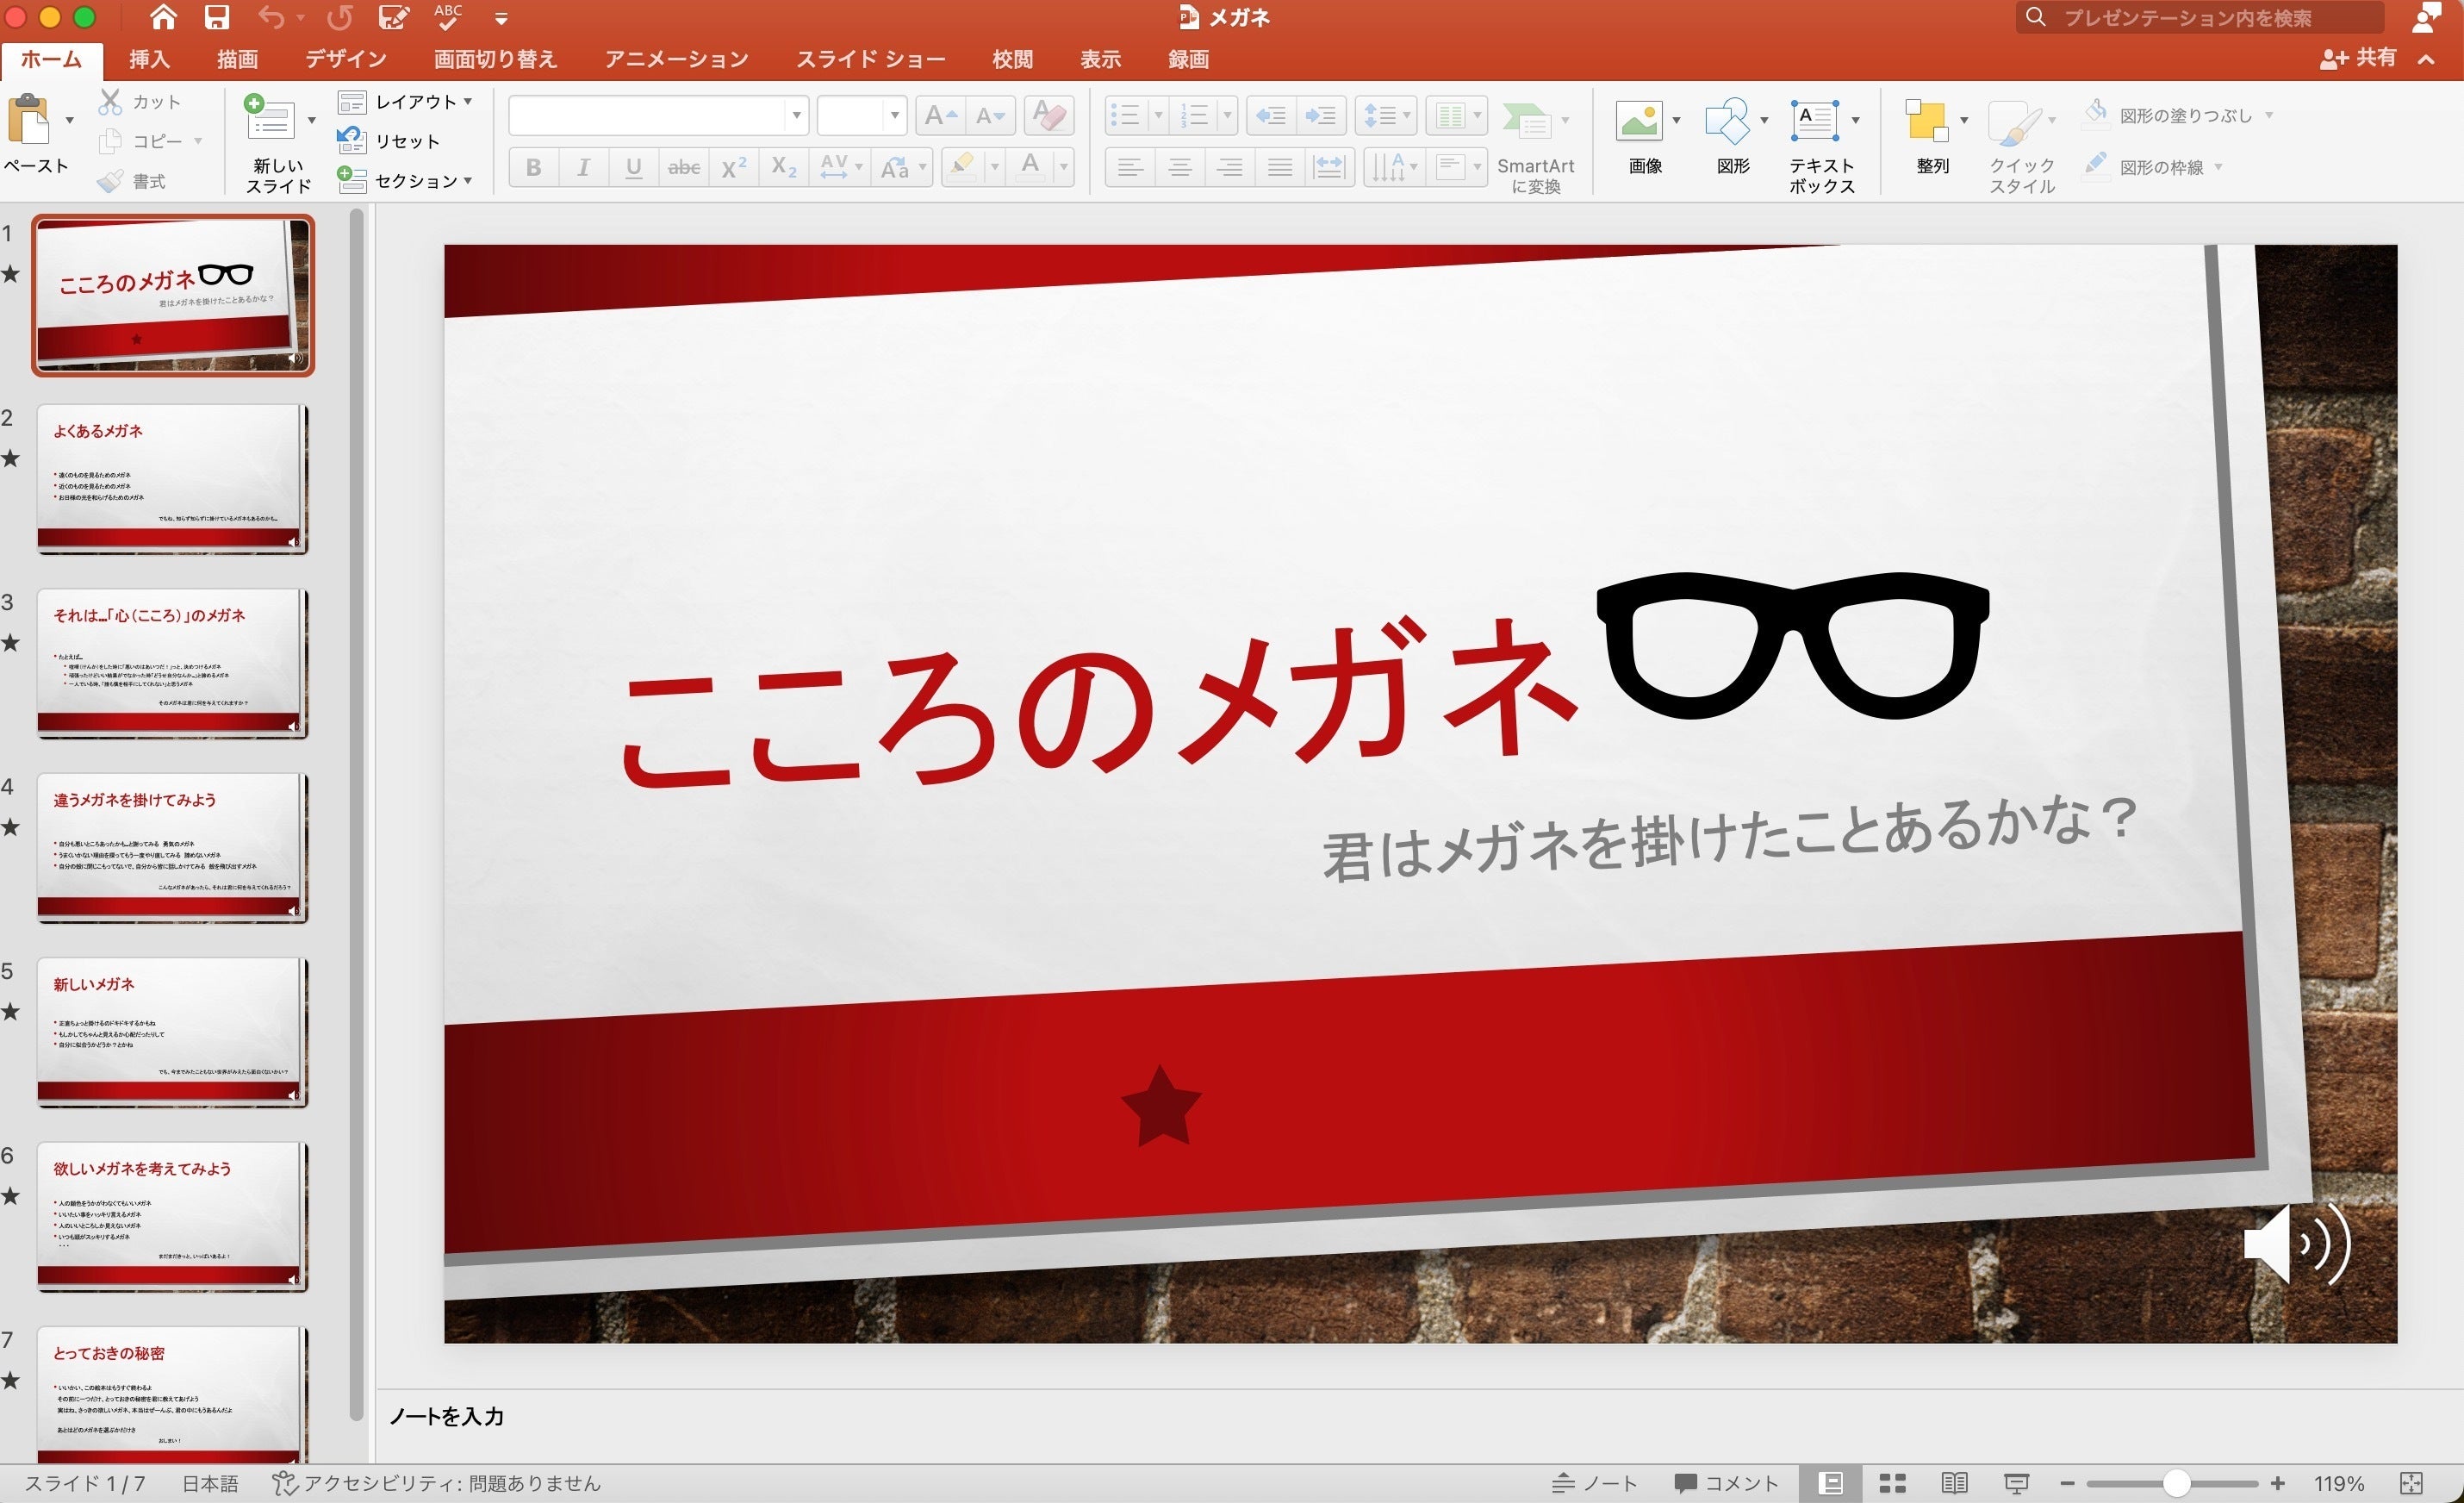Toggle italic formatting
The height and width of the screenshot is (1503, 2464).
pyautogui.click(x=583, y=167)
